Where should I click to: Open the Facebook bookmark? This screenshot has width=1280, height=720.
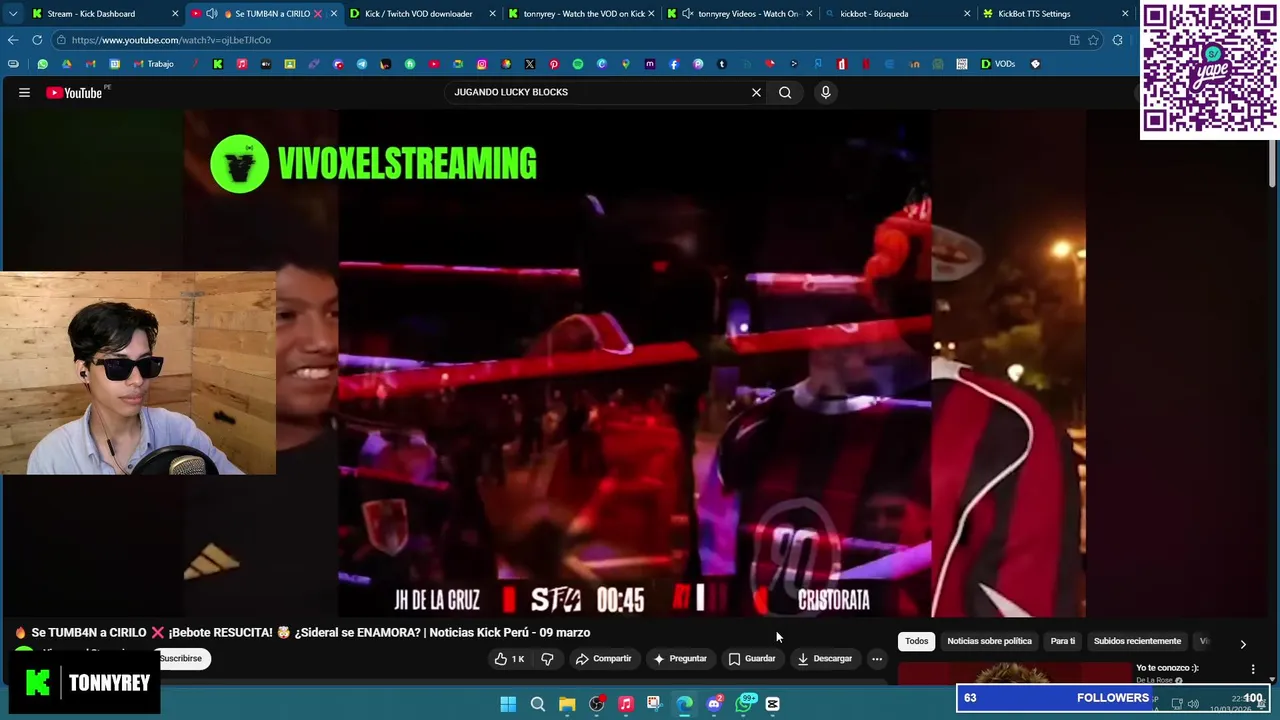pos(673,64)
